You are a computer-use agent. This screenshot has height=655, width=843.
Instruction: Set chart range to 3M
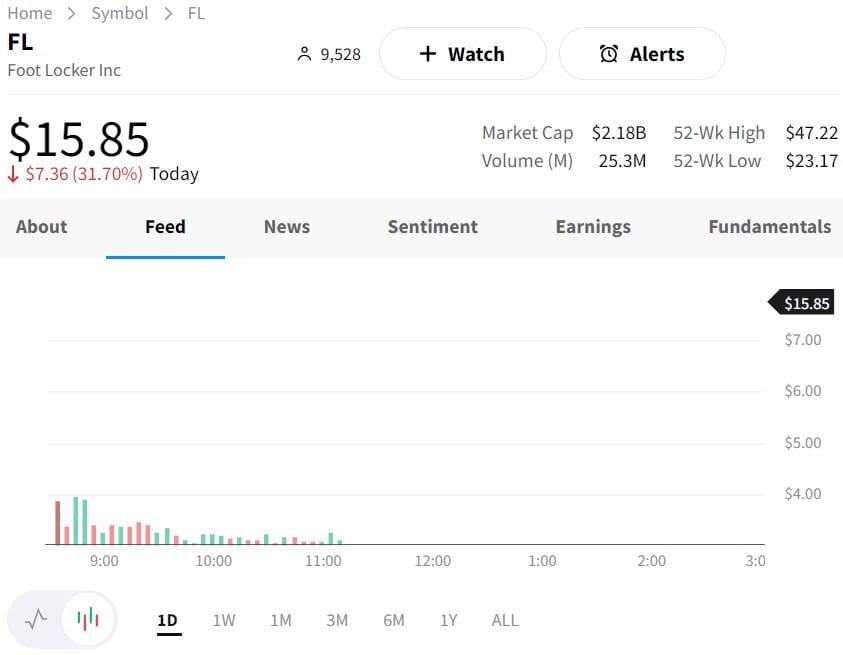(x=337, y=620)
